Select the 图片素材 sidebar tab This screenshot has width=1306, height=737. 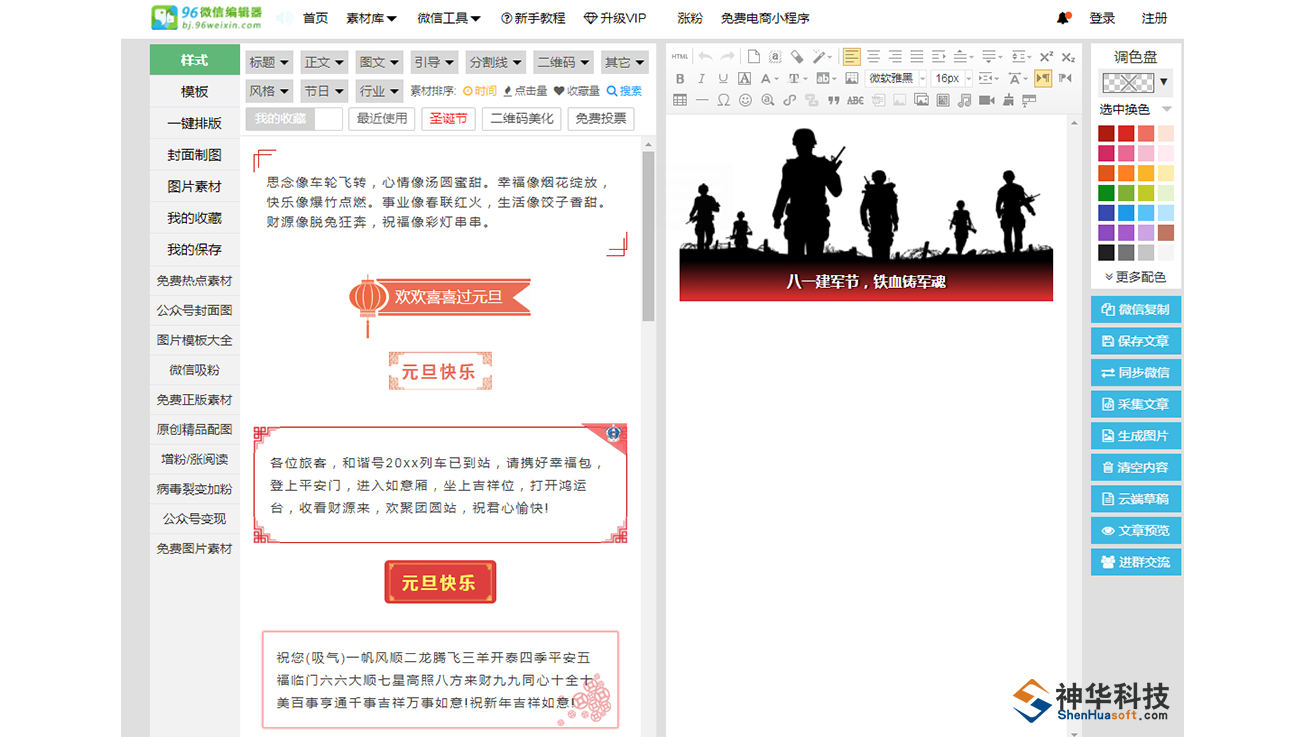[195, 187]
